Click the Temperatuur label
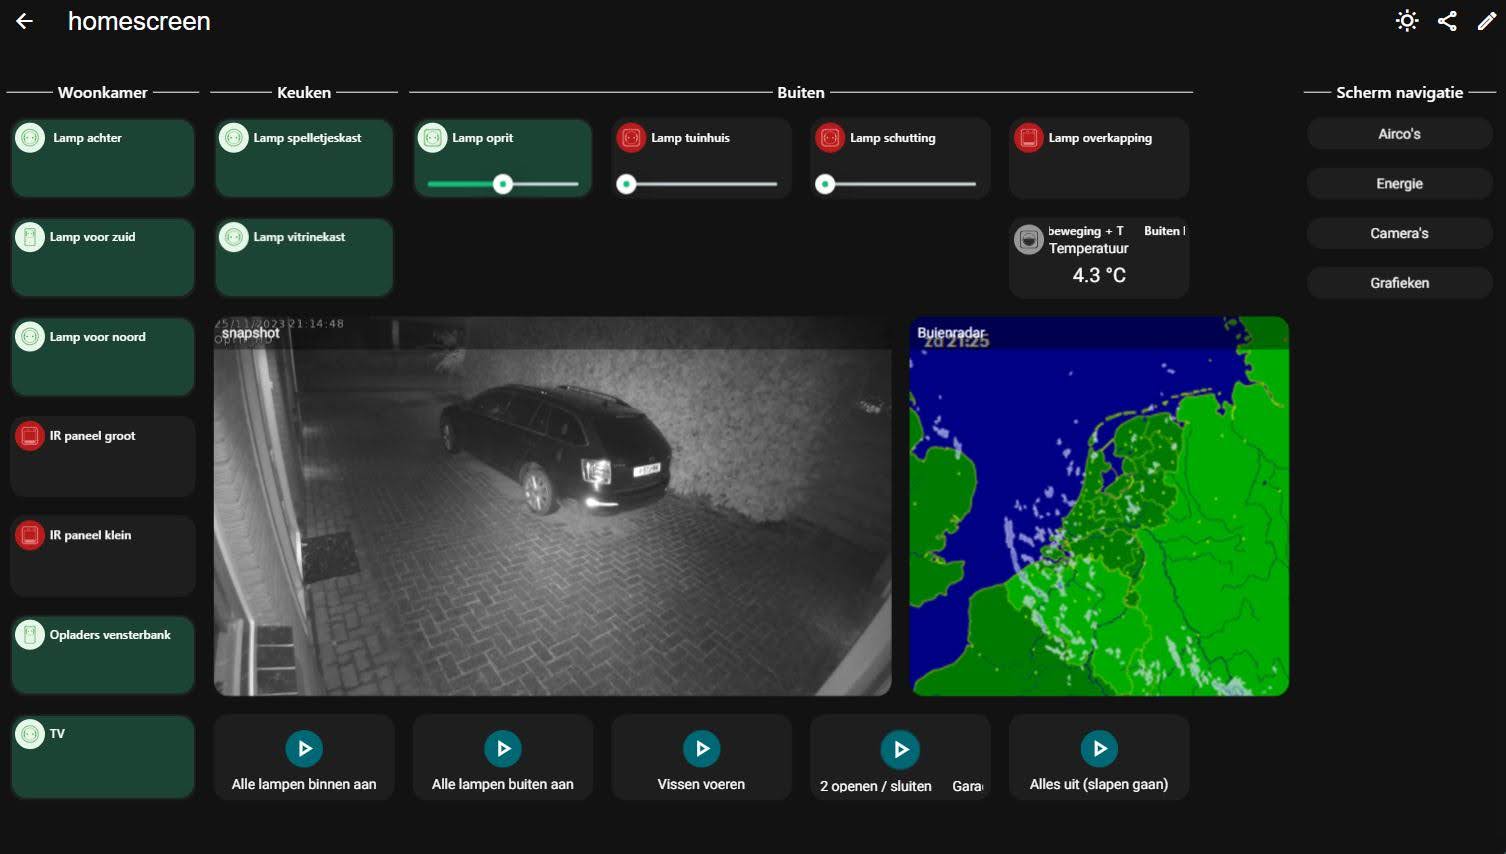1506x854 pixels. pyautogui.click(x=1088, y=248)
